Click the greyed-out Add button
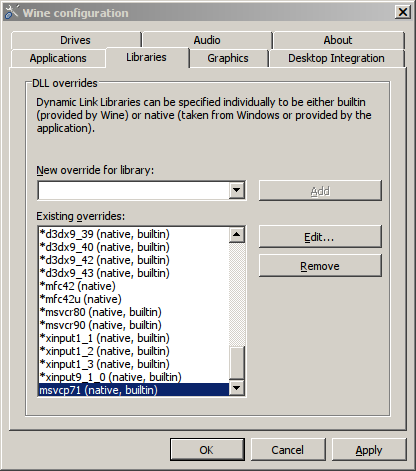Screen dimensions: 416x471 (320, 191)
